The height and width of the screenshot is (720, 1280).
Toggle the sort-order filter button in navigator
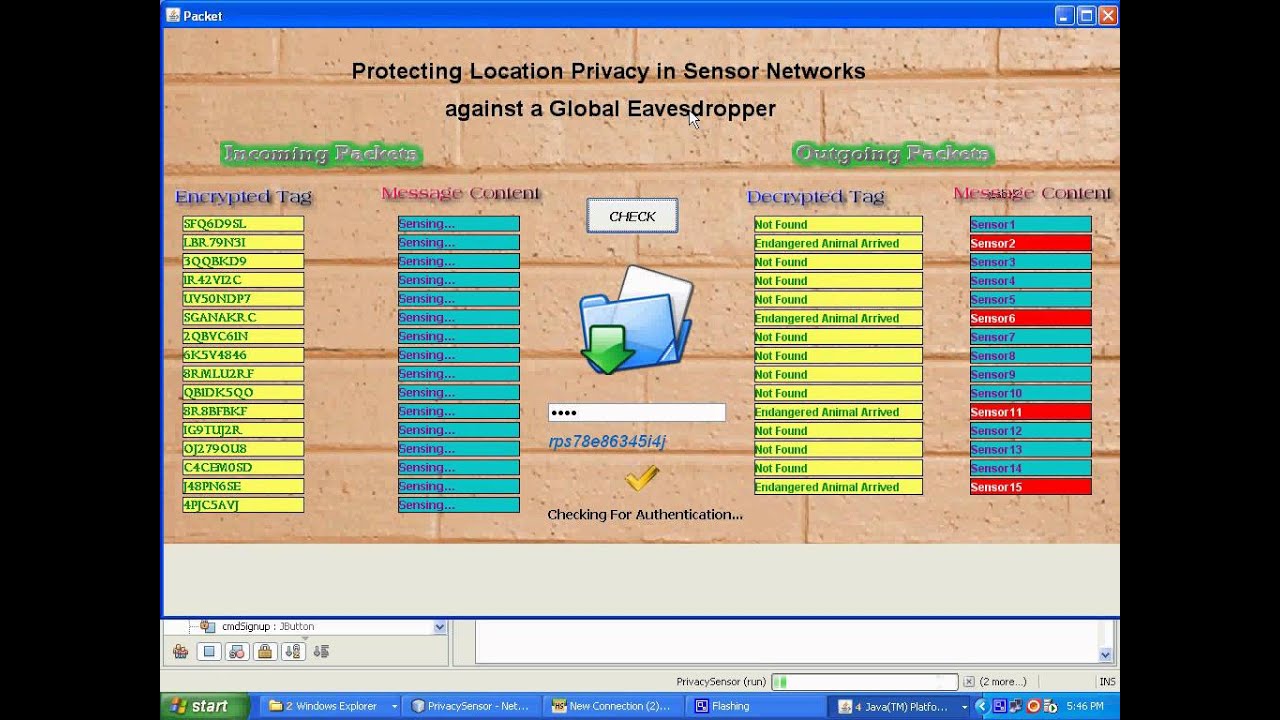(293, 652)
